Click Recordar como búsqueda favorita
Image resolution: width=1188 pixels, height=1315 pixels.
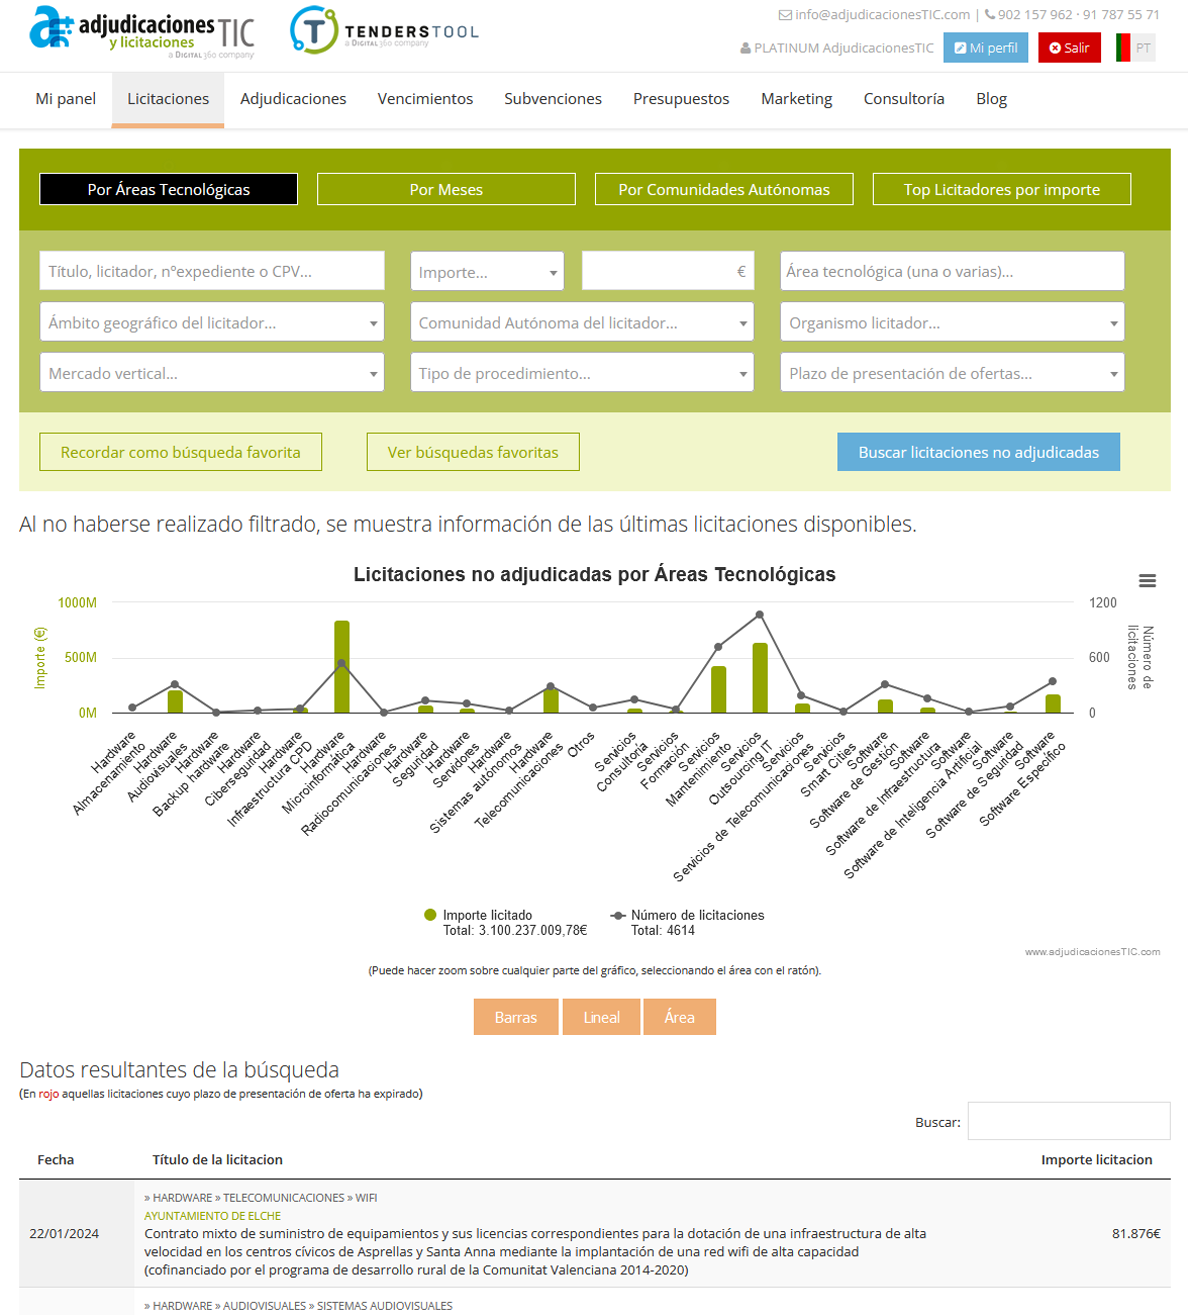[181, 452]
